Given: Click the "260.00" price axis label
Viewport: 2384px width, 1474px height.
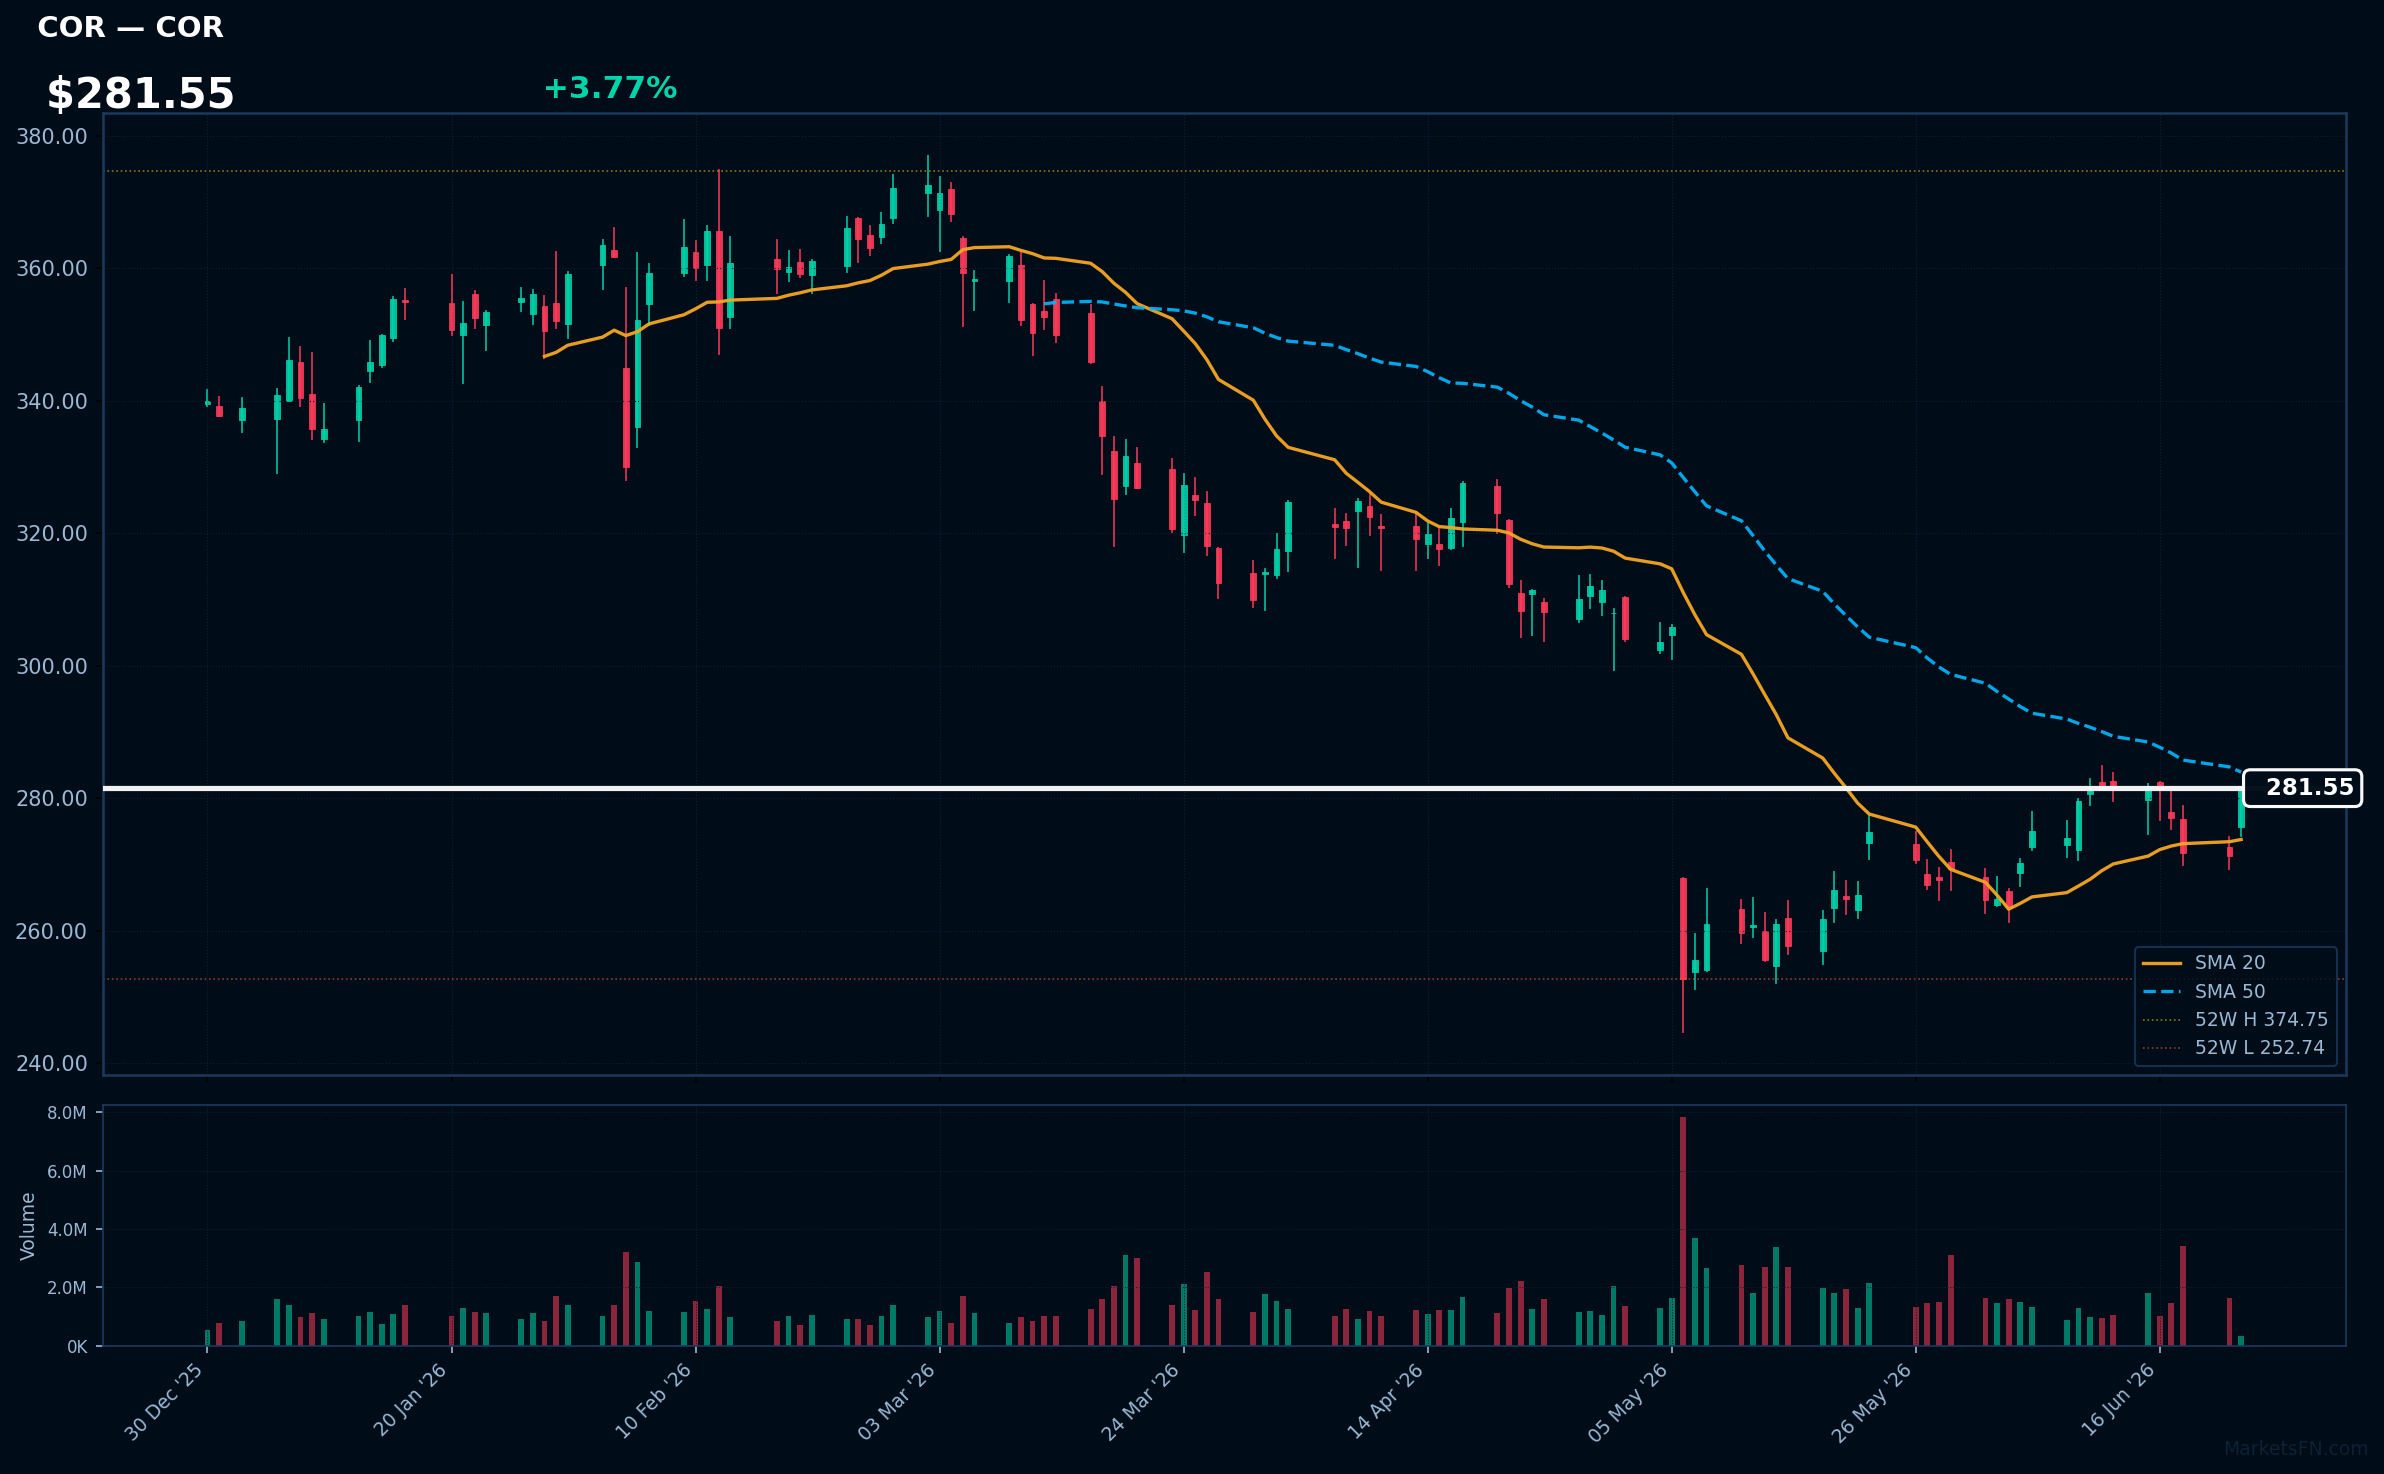Looking at the screenshot, I should [52, 931].
